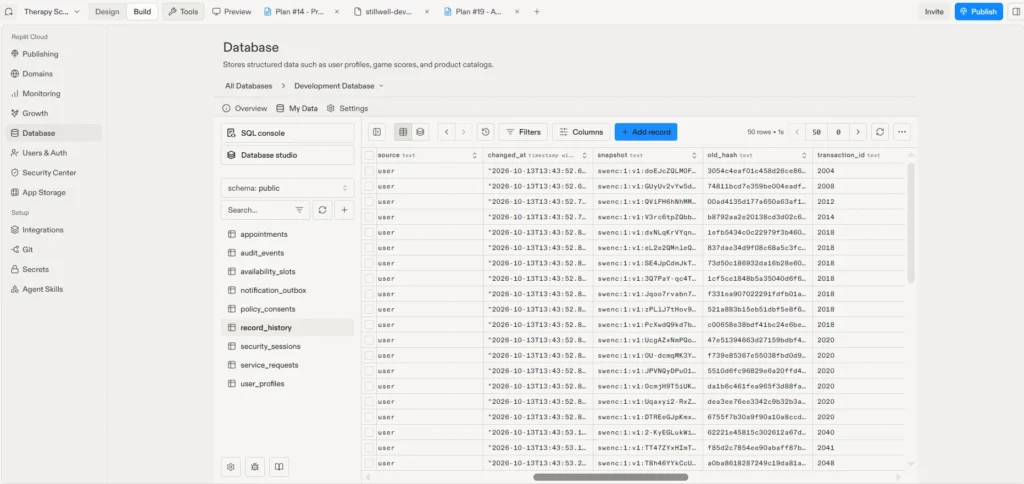The image size is (1024, 484).
Task: Switch to the Overview tab
Action: click(245, 108)
